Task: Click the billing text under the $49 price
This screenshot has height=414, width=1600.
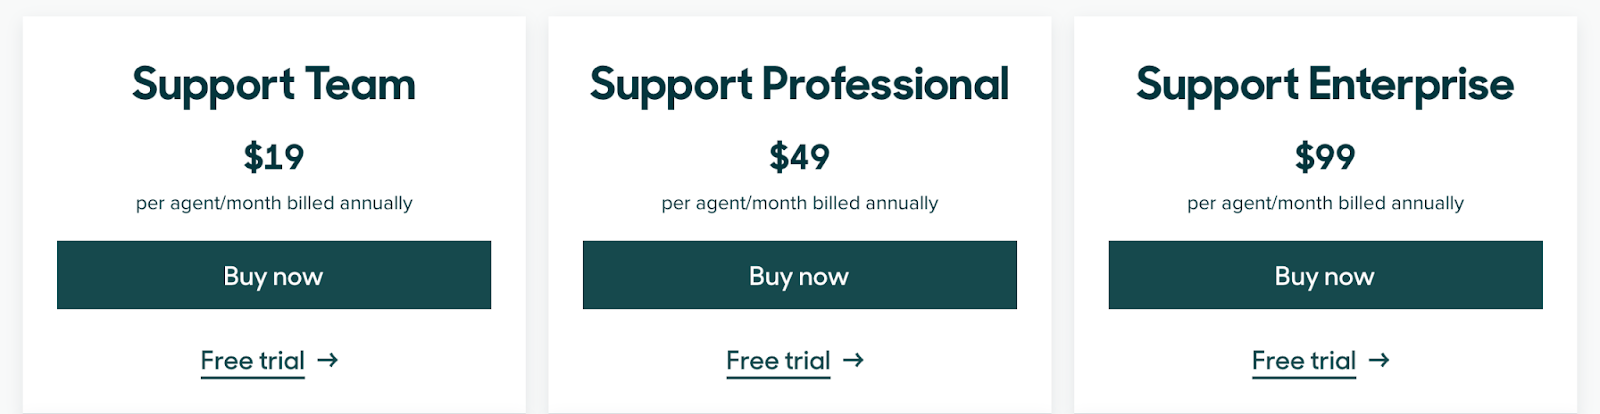Action: (x=799, y=203)
